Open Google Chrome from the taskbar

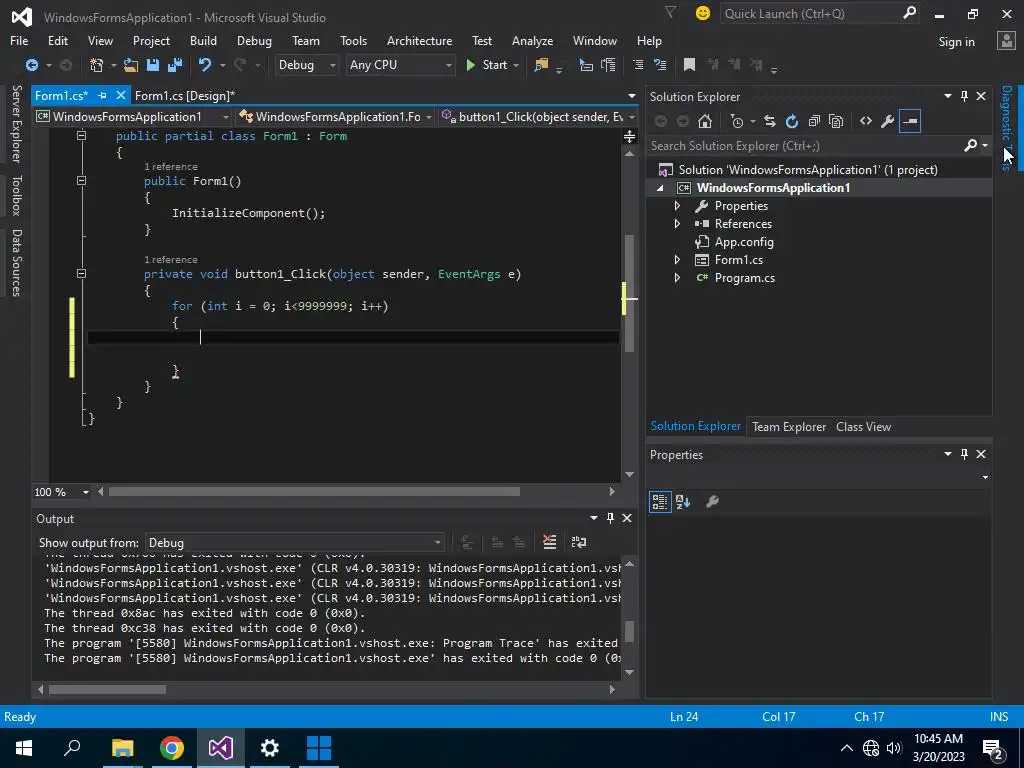click(172, 748)
